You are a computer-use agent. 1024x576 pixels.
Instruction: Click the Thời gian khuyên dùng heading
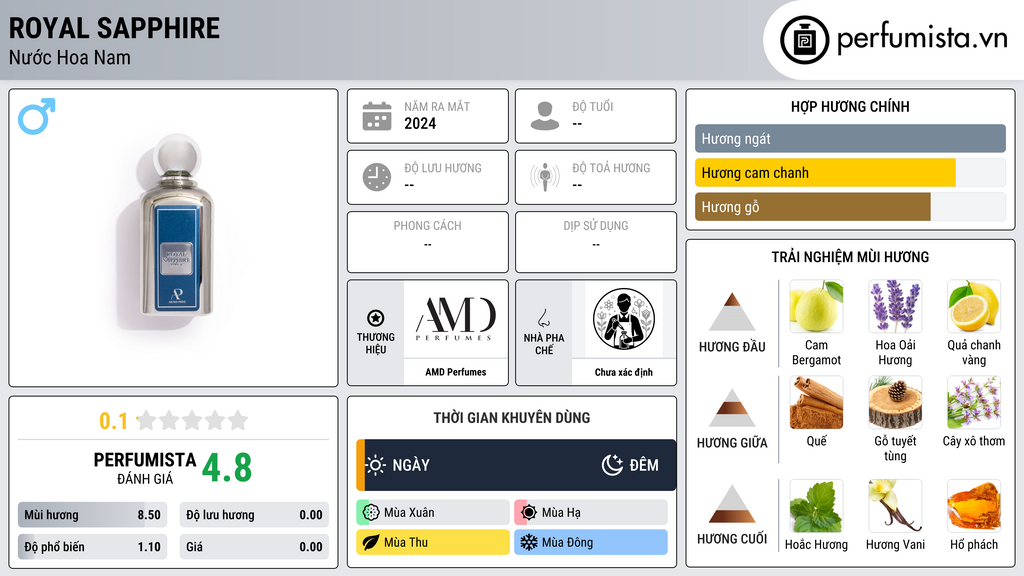[512, 417]
